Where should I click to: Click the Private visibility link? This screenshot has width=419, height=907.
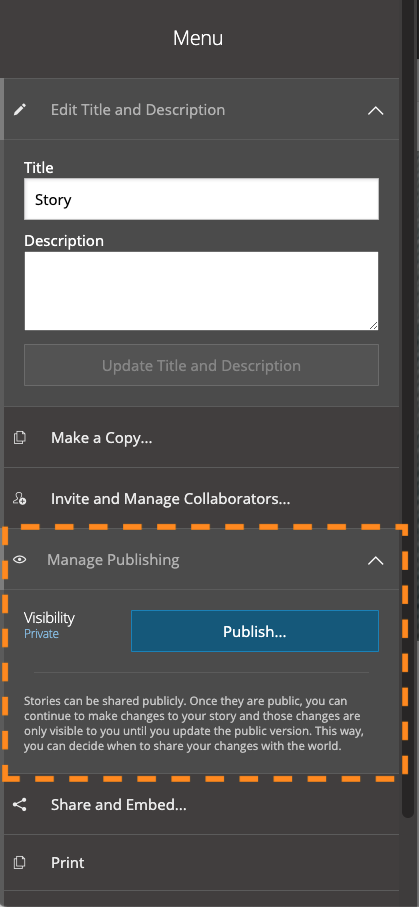pos(41,634)
